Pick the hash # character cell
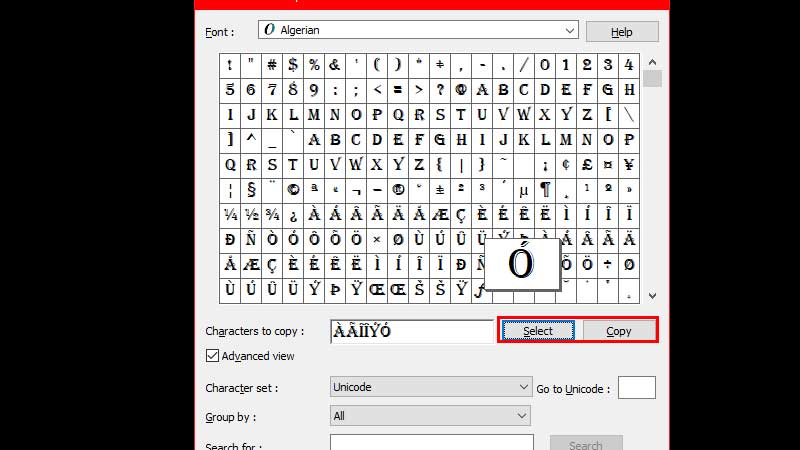Viewport: 800px width, 450px height. click(272, 65)
